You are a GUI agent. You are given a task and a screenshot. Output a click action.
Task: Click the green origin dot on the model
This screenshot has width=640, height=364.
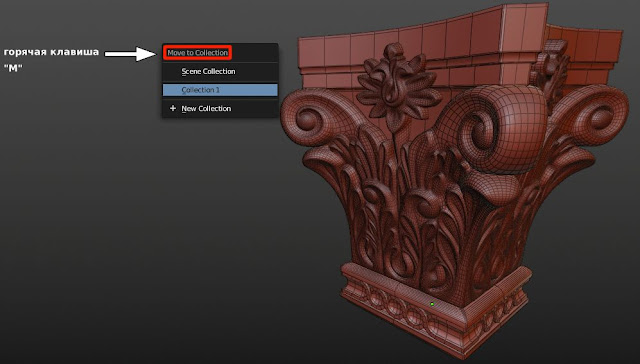432,304
